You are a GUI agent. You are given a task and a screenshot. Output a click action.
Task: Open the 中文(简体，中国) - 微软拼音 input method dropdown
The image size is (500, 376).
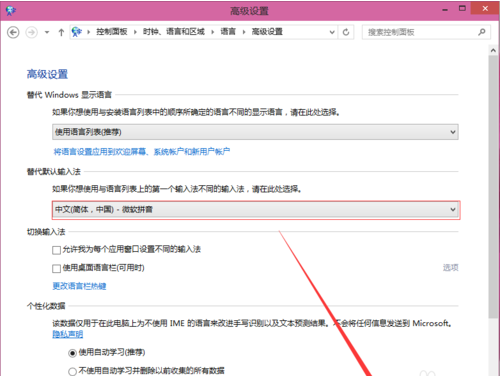pyautogui.click(x=256, y=210)
